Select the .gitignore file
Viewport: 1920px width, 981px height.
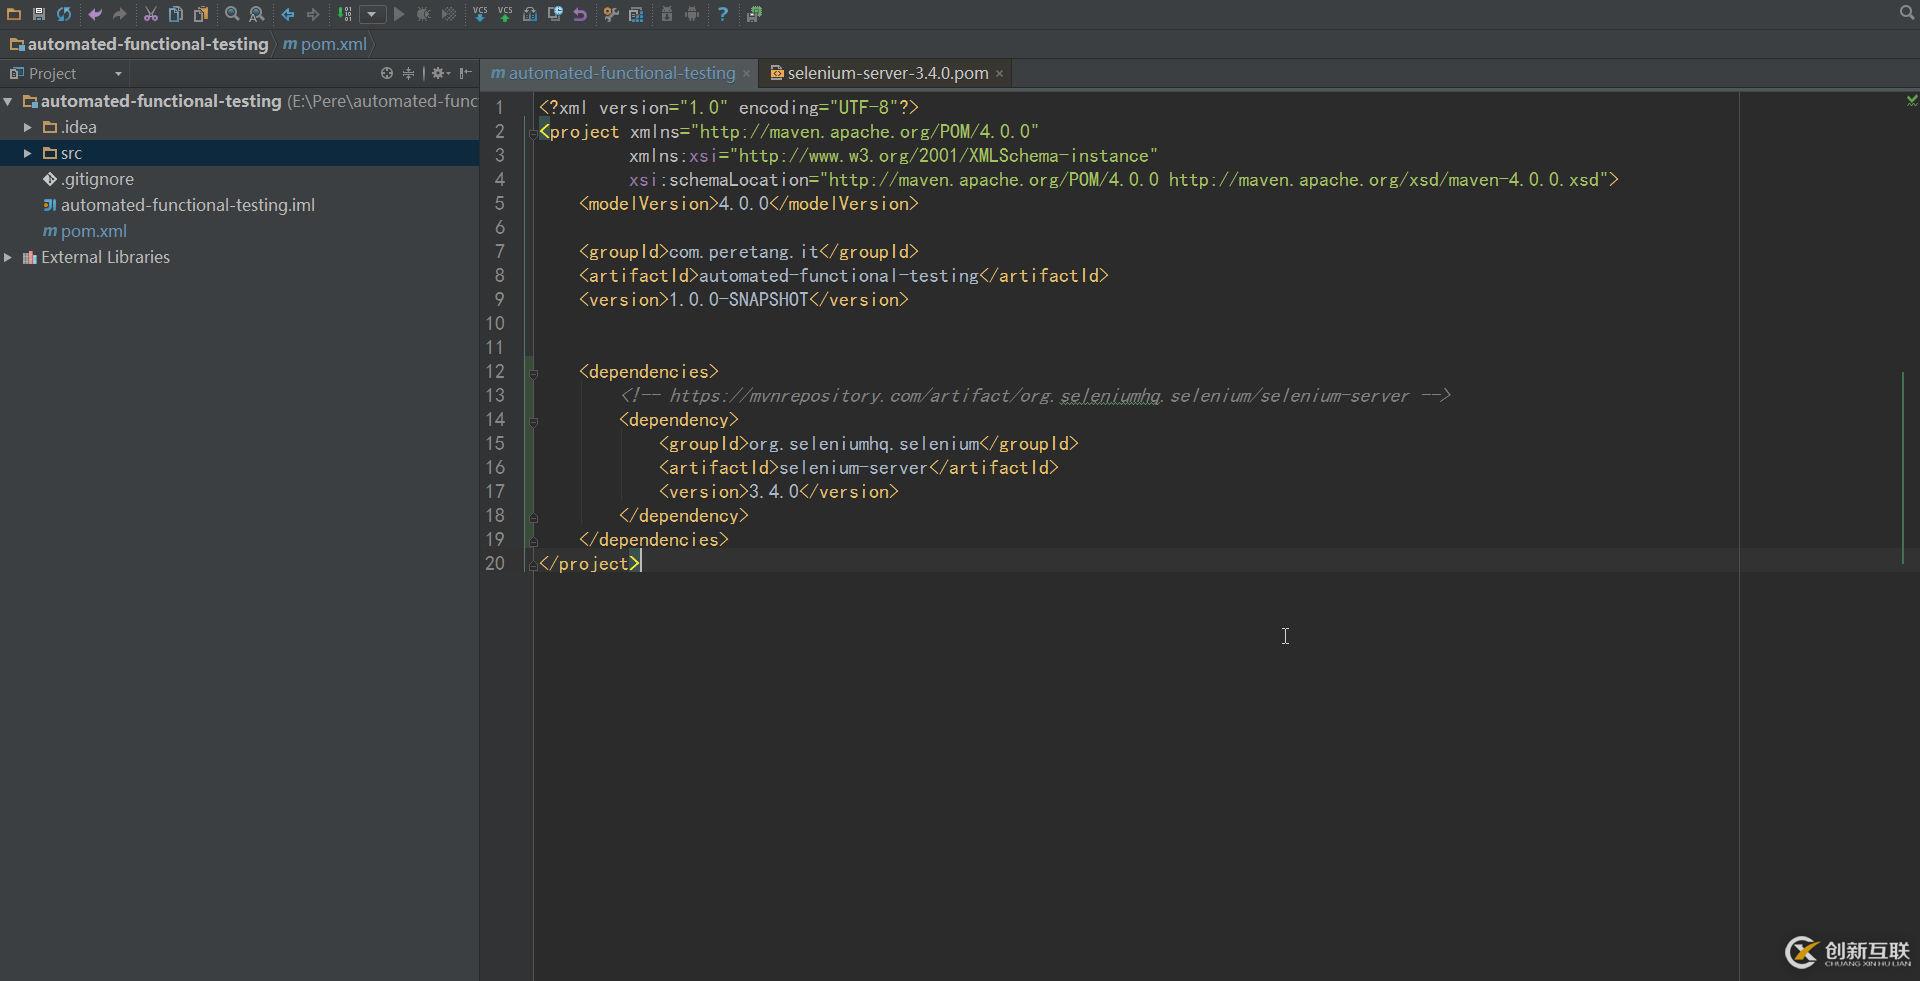tap(88, 179)
